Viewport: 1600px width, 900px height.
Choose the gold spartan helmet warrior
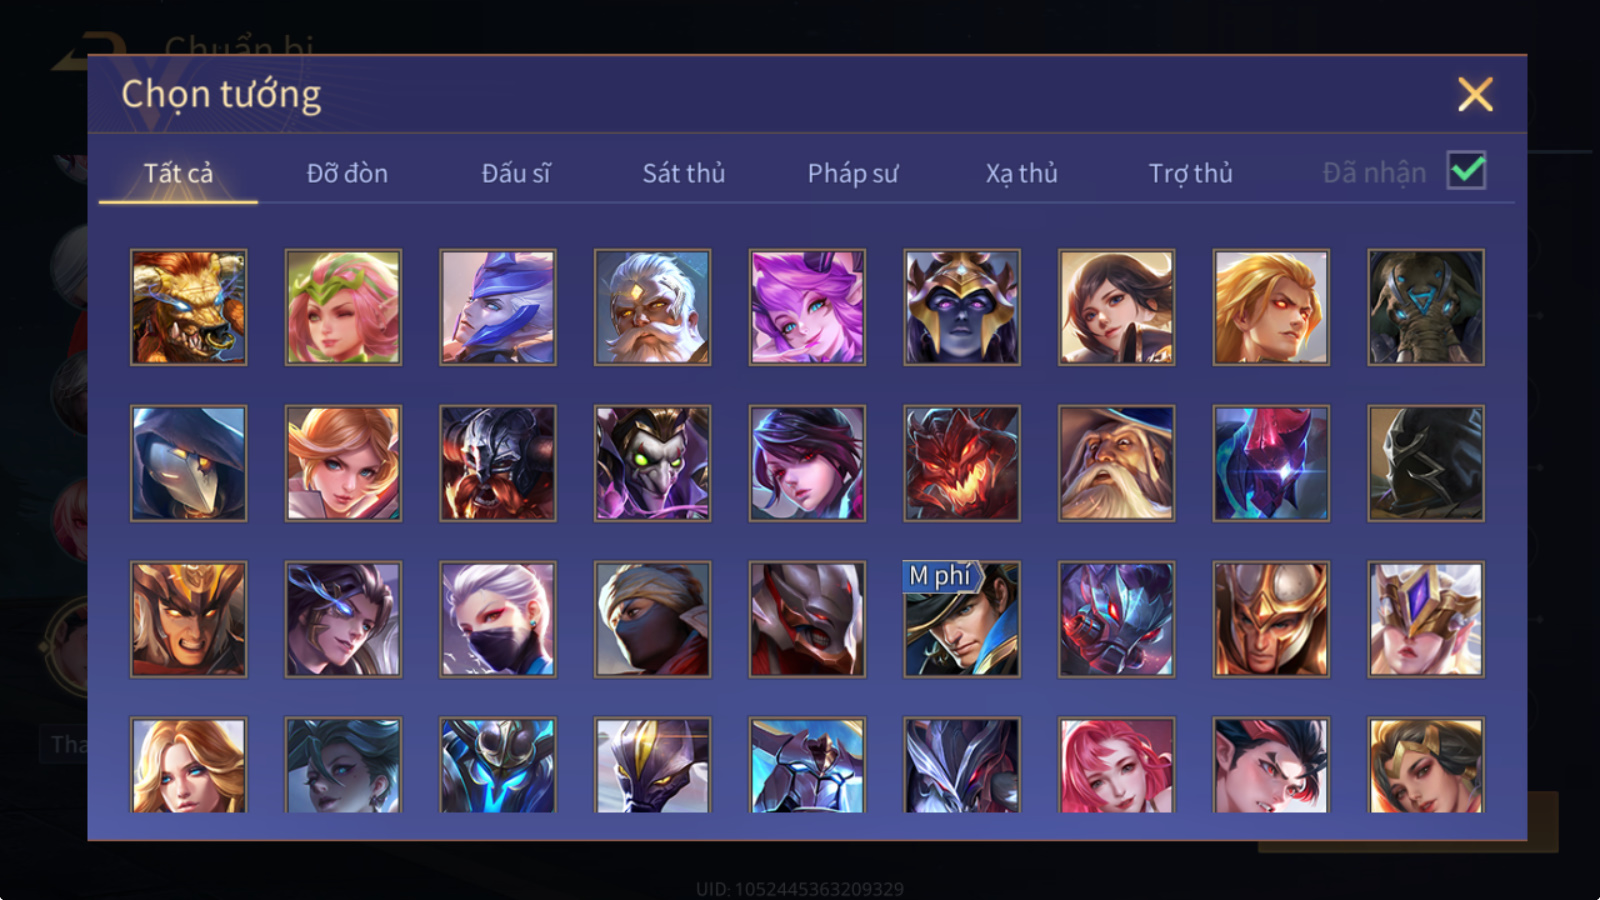[1271, 619]
